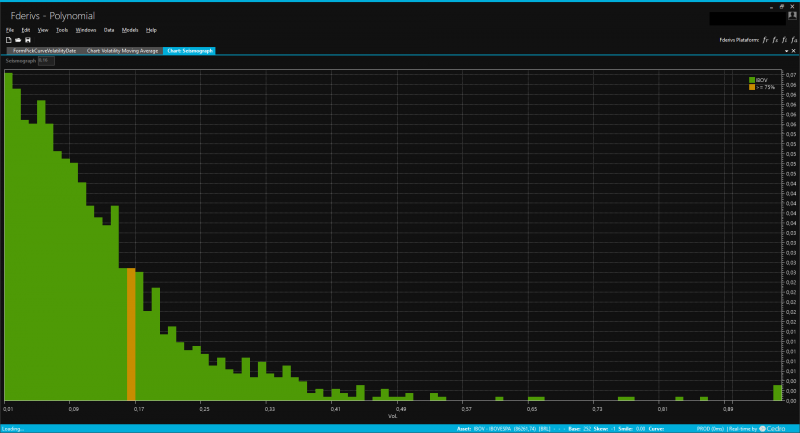This screenshot has width=800, height=433.
Task: Open the Models menu
Action: click(x=129, y=30)
